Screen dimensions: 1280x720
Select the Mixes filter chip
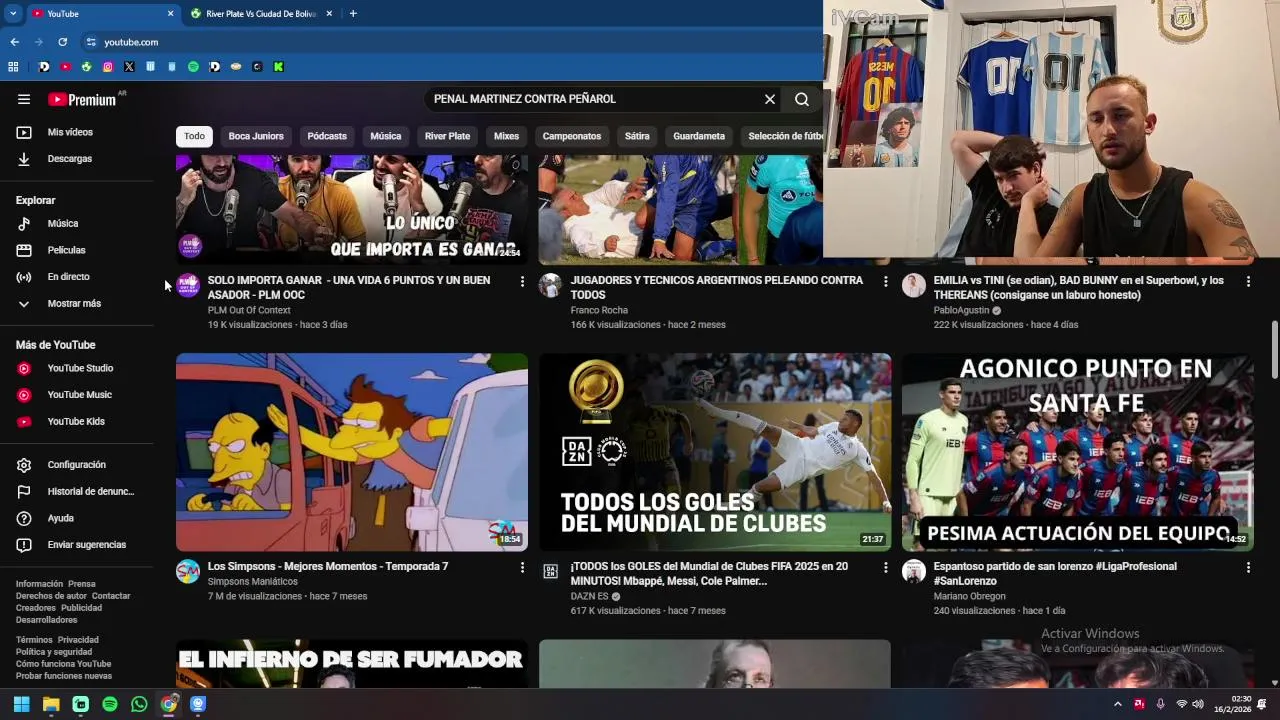(506, 136)
